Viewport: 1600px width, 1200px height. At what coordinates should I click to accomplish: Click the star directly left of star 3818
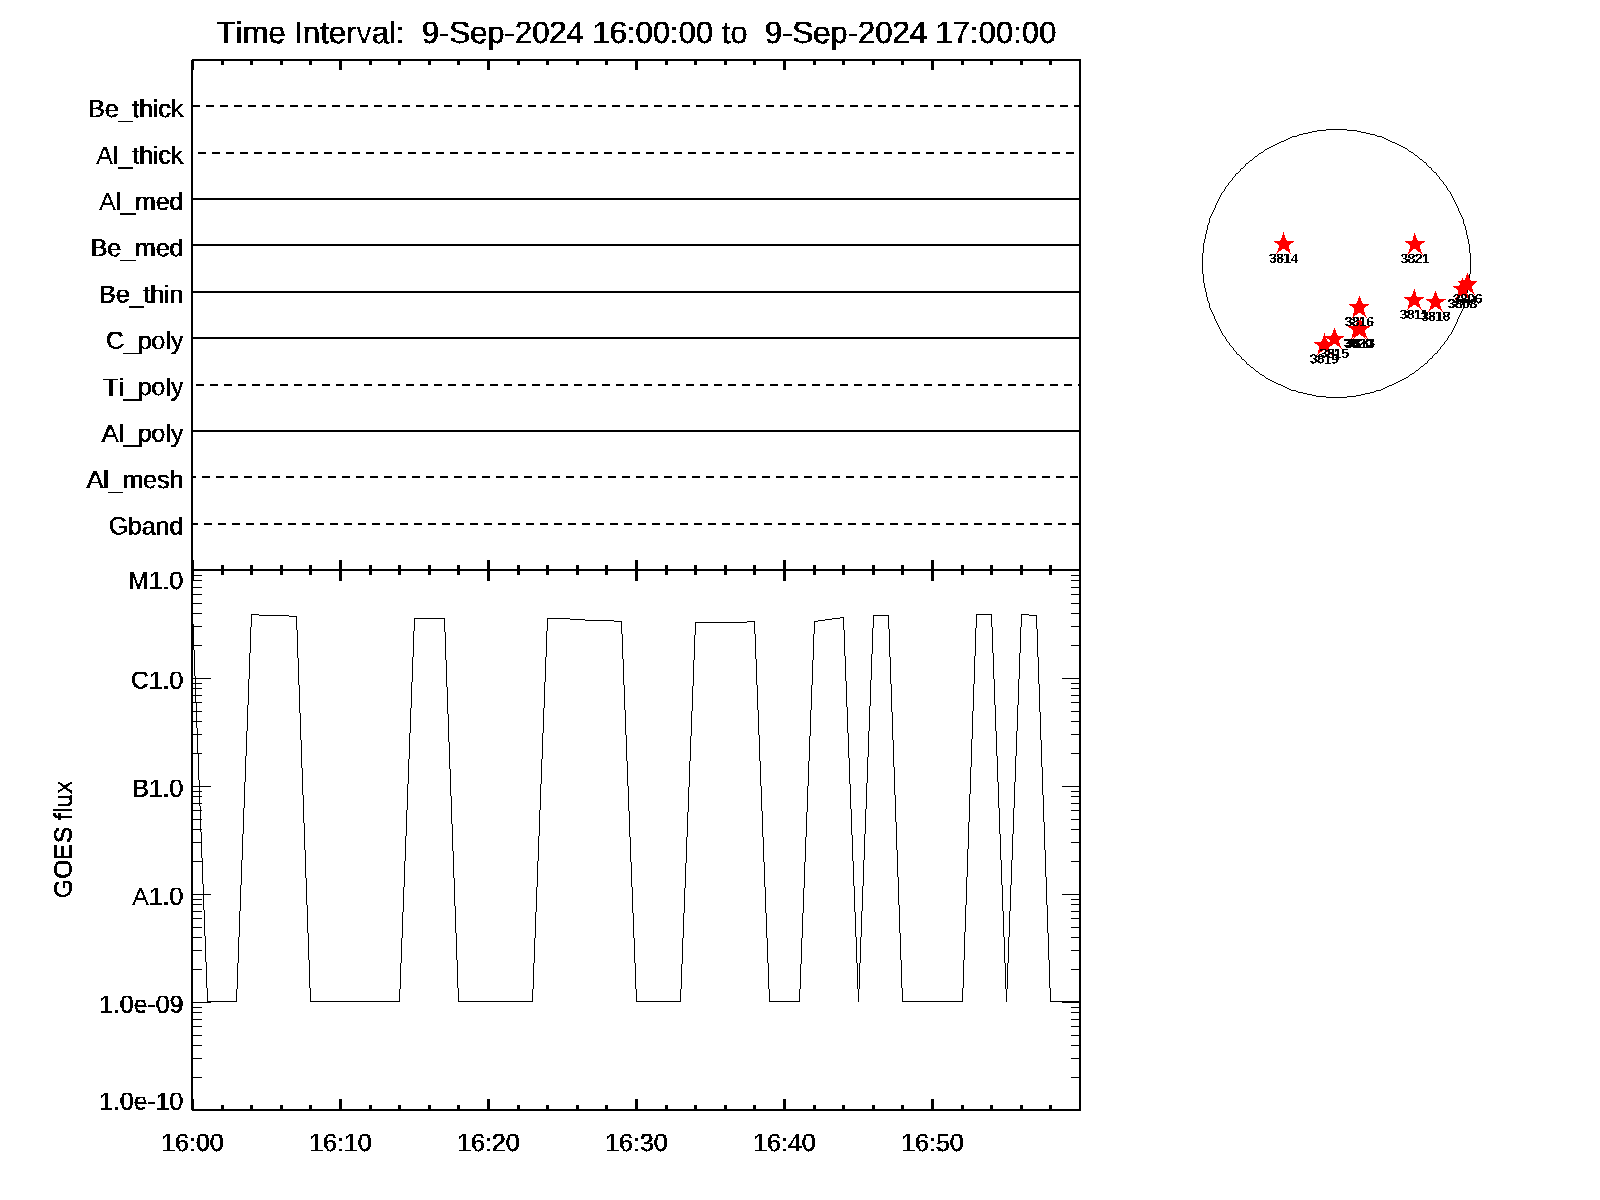[x=1413, y=300]
